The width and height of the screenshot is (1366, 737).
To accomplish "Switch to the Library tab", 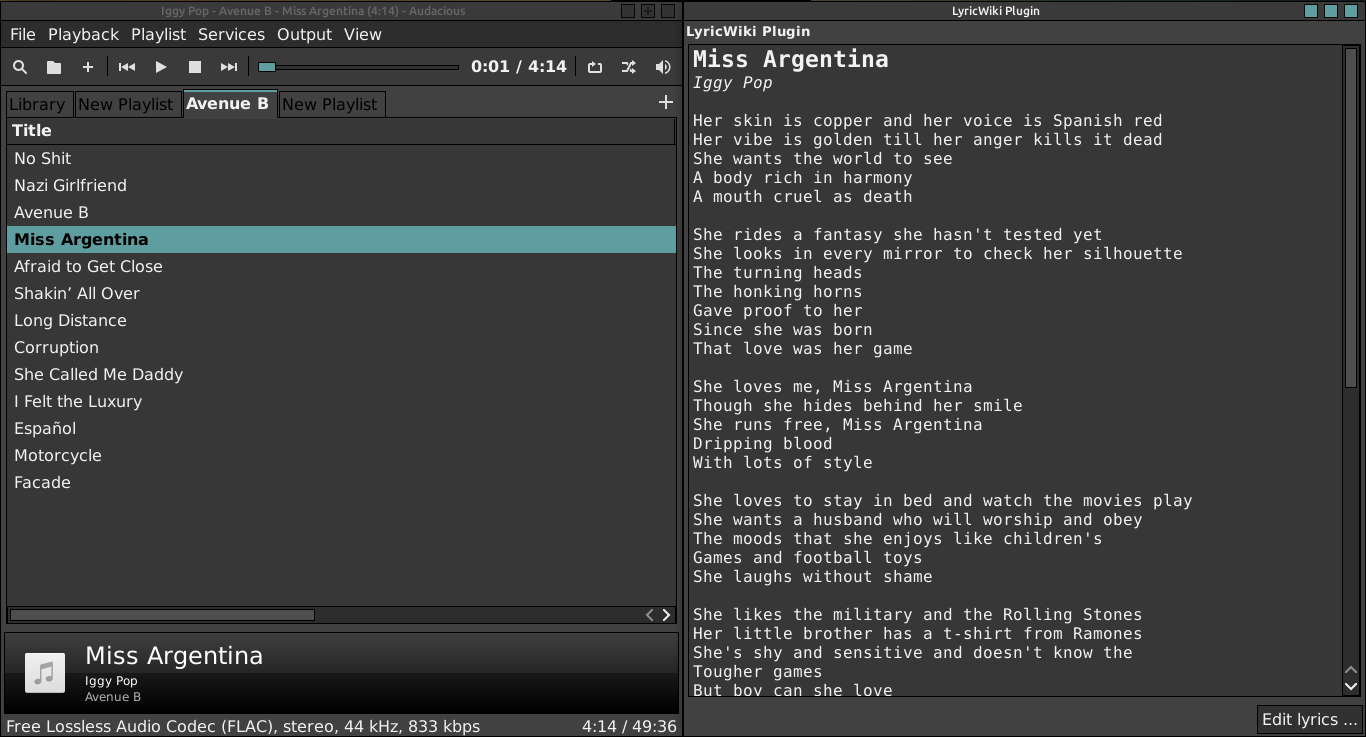I will coord(37,104).
